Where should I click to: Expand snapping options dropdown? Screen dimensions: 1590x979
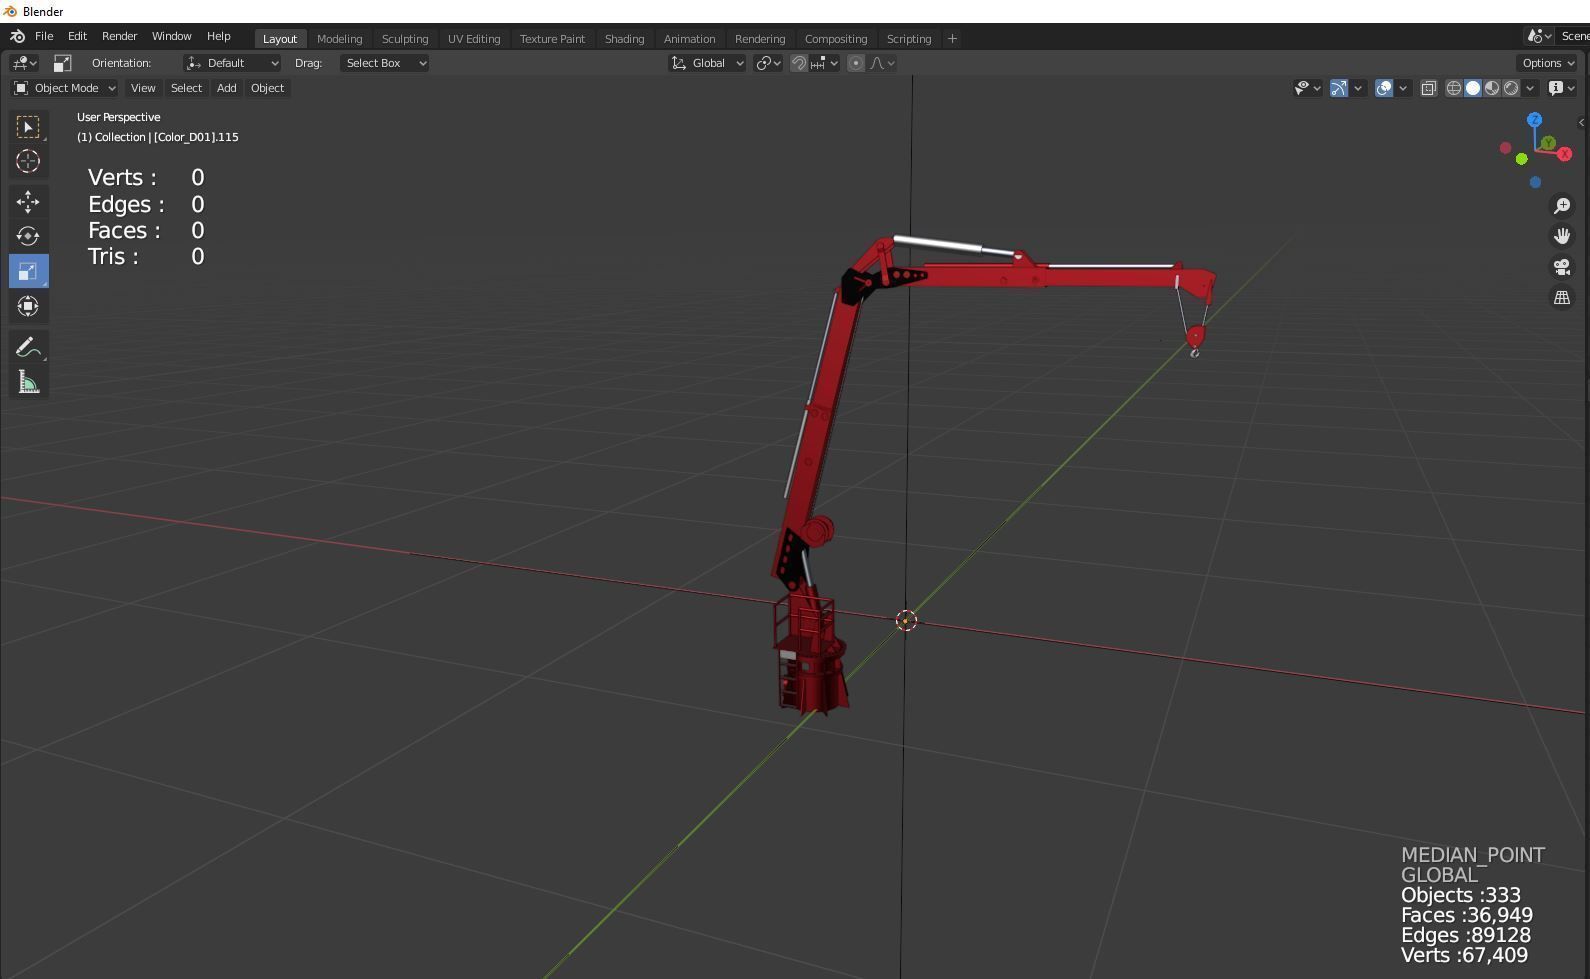tap(825, 63)
